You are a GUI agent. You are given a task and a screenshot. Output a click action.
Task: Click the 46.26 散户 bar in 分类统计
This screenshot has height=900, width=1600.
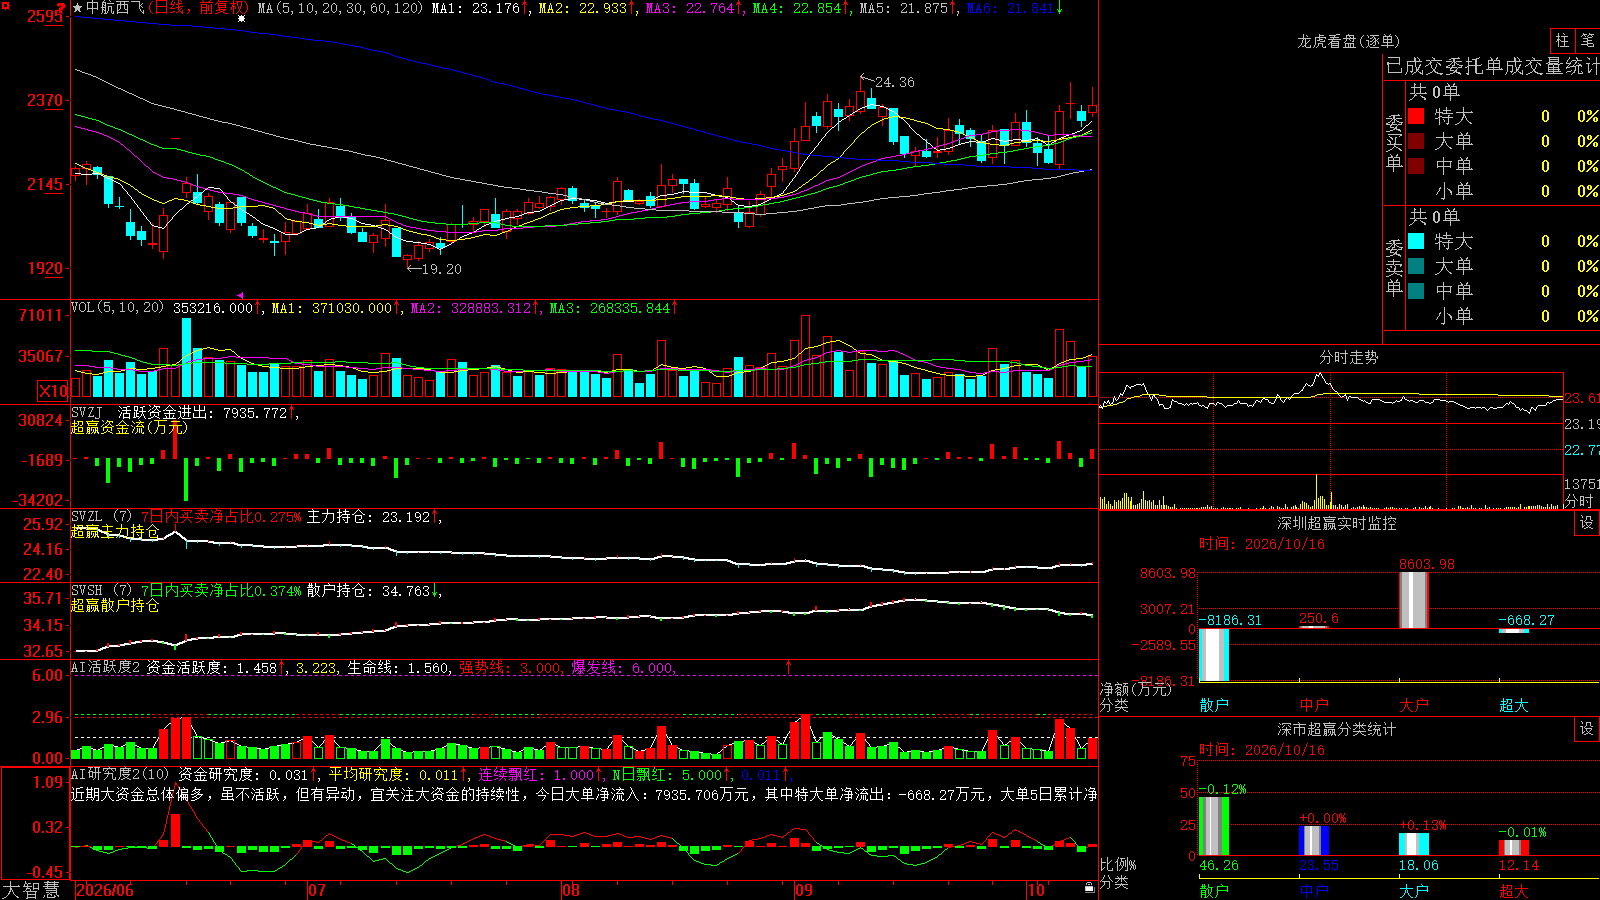pos(1214,826)
